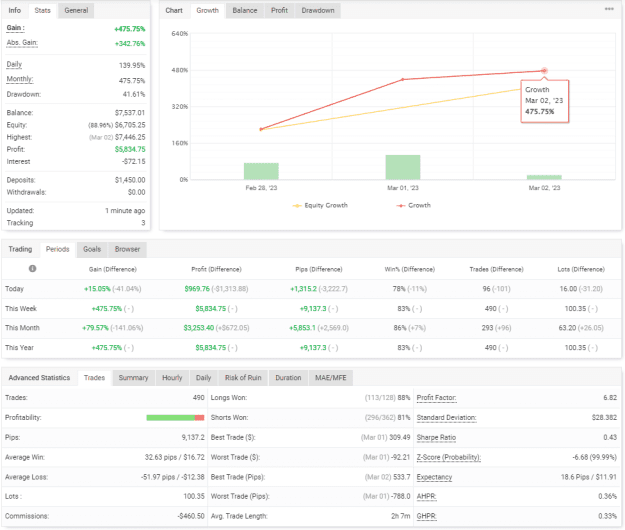Click the Mar 01 growth data point
The width and height of the screenshot is (625, 530).
pyautogui.click(x=403, y=80)
